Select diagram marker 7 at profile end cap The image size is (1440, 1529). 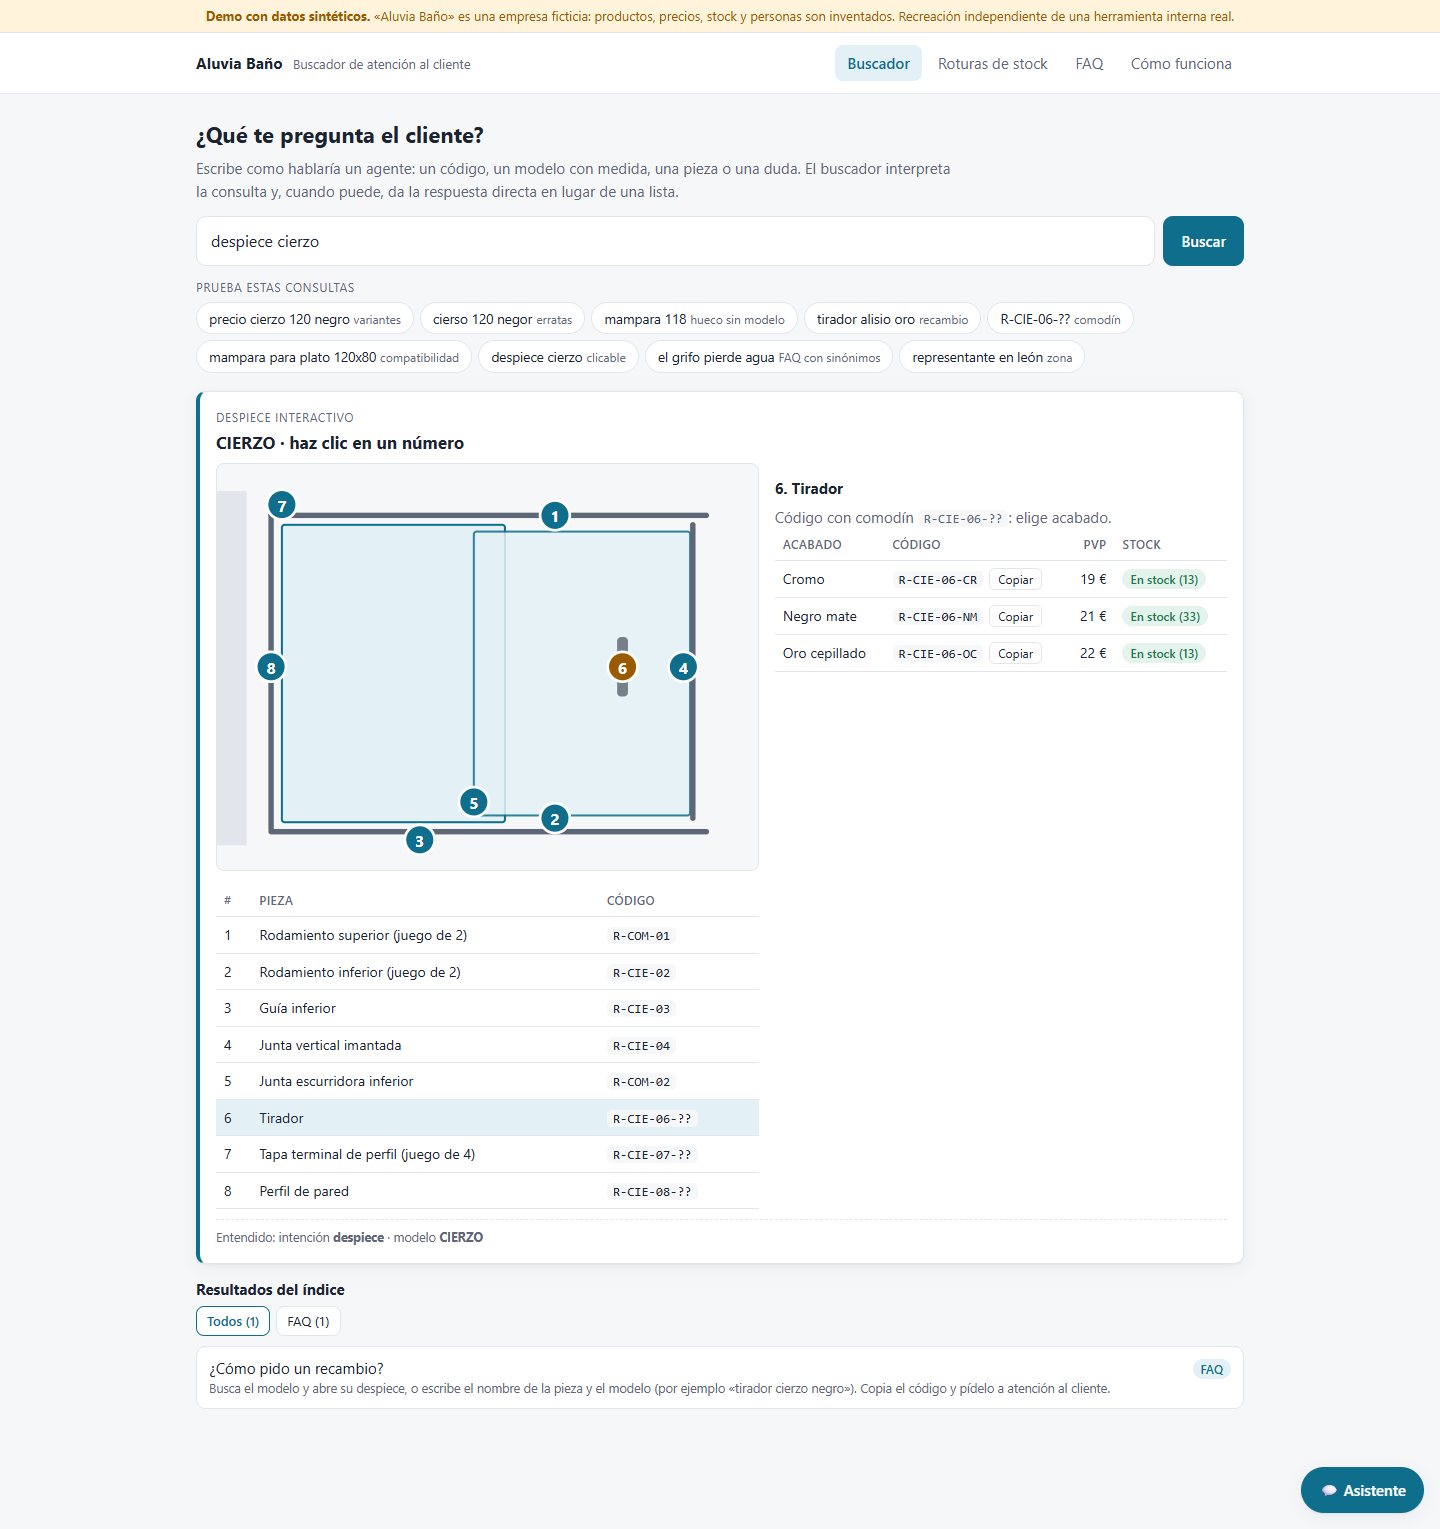coord(282,506)
